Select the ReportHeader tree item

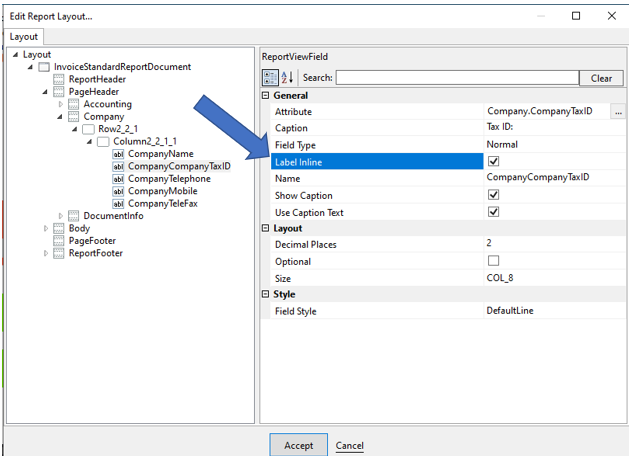97,79
